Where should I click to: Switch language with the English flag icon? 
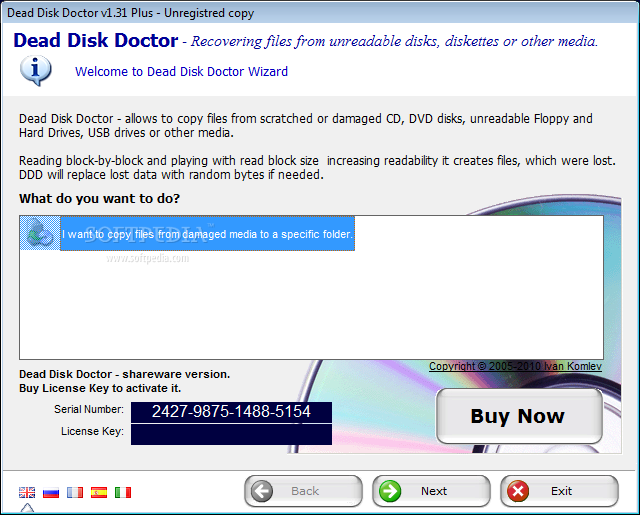(27, 492)
